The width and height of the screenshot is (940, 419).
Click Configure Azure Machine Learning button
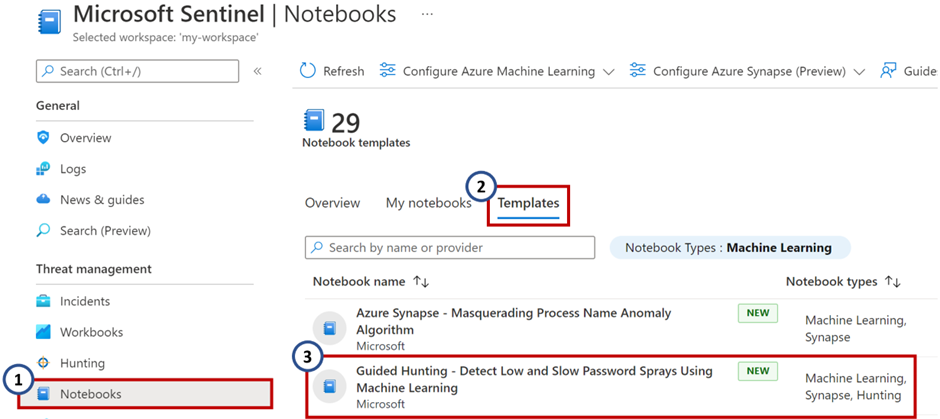497,71
